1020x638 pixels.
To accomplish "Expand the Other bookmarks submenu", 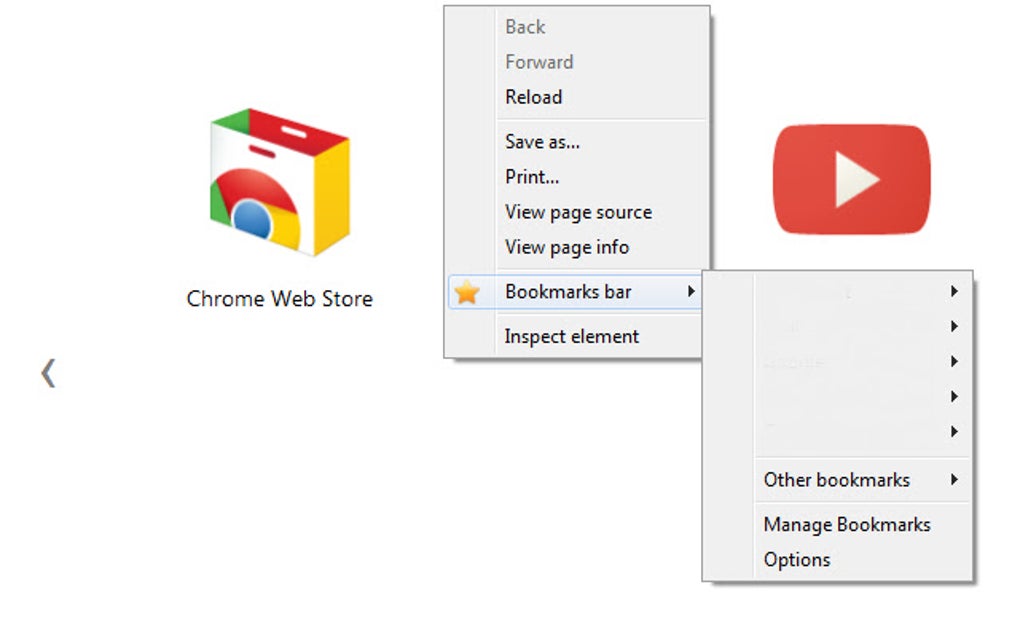I will (x=953, y=480).
